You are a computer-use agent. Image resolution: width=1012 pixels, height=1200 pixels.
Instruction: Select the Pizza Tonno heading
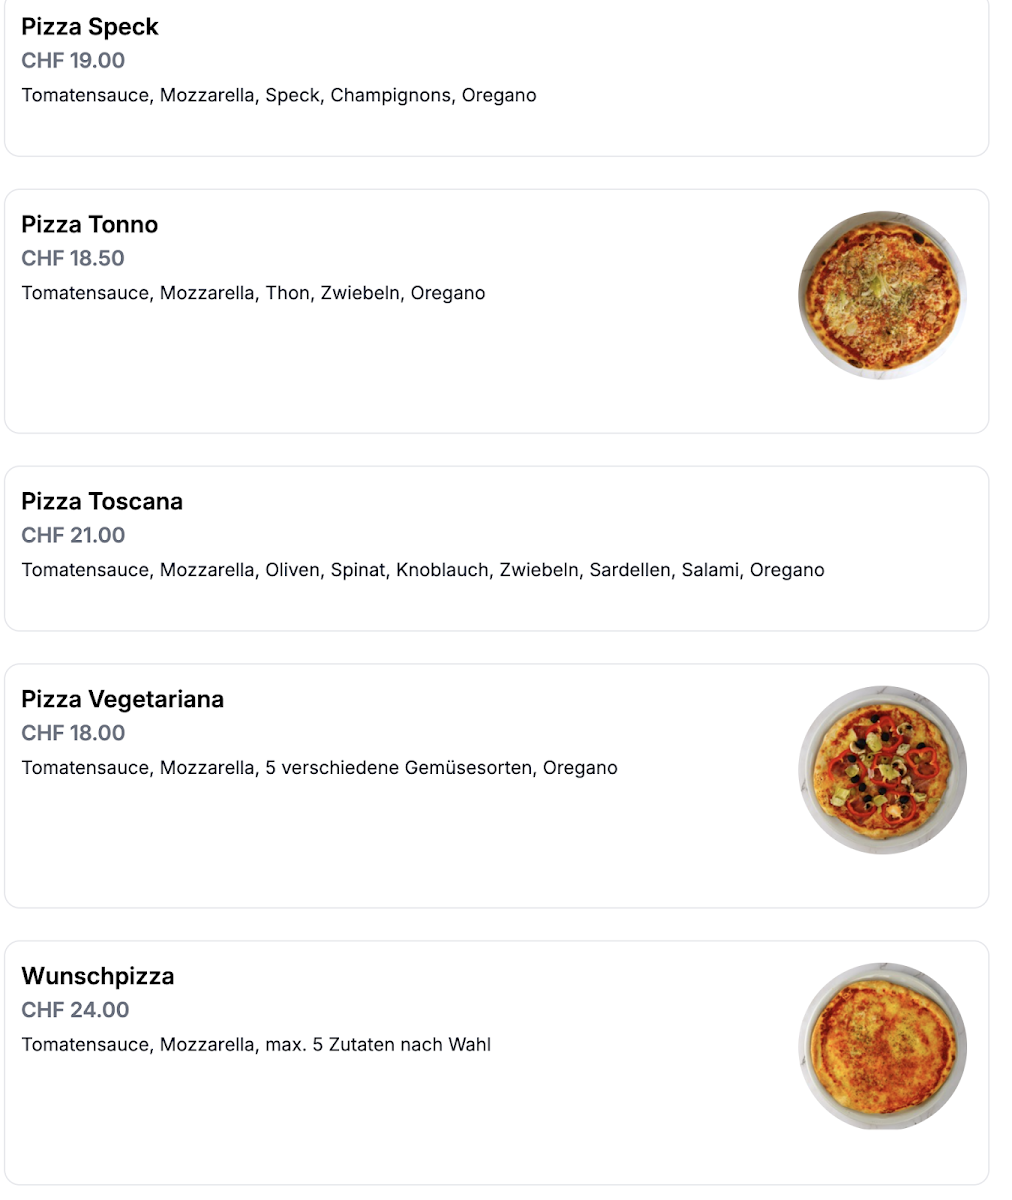point(90,225)
